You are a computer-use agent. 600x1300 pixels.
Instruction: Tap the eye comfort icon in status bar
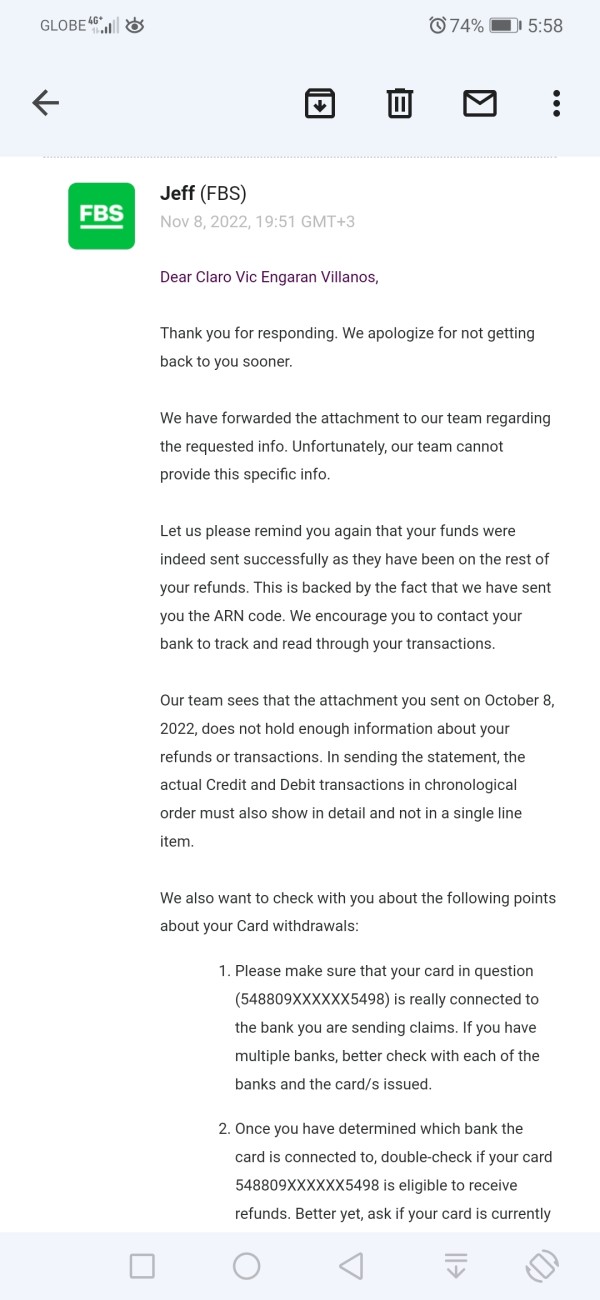[135, 26]
